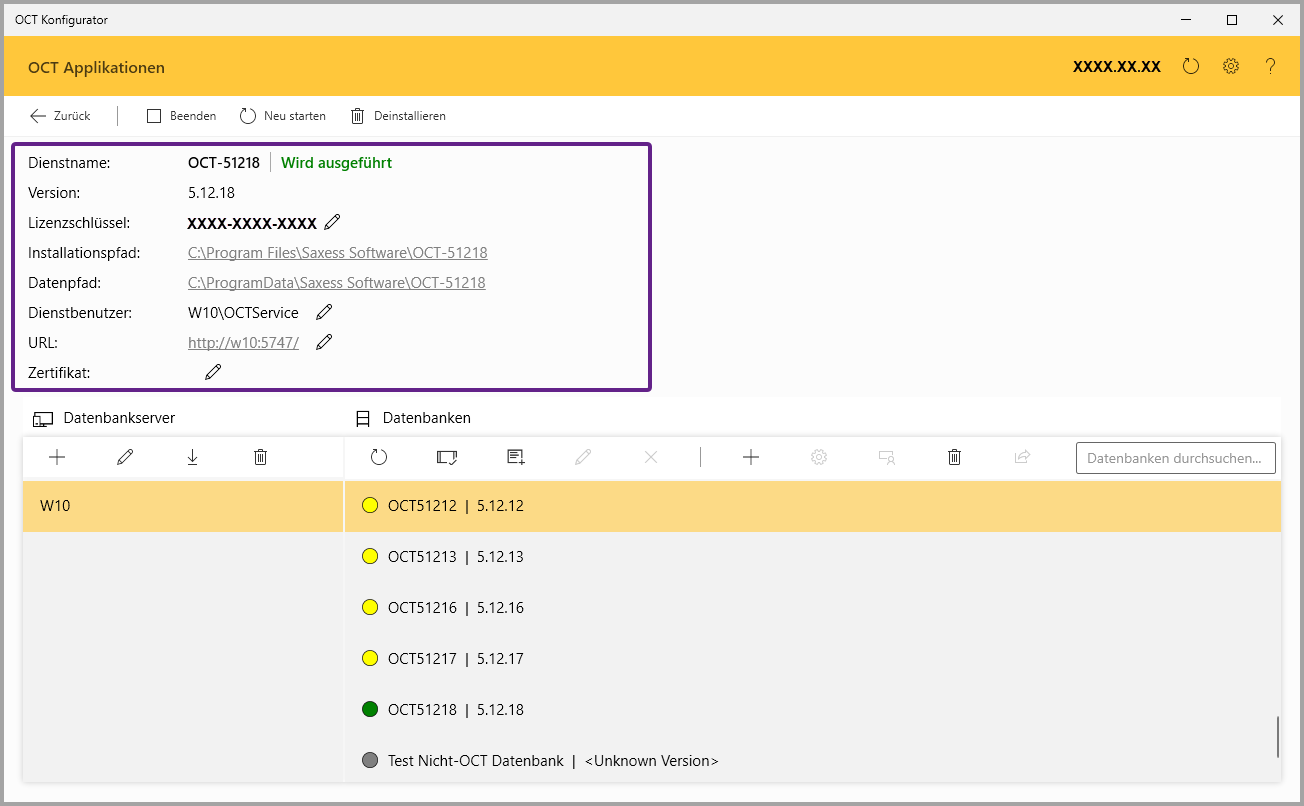Edit the Zertifikat using its pencil icon
This screenshot has height=806, width=1304.
[213, 372]
